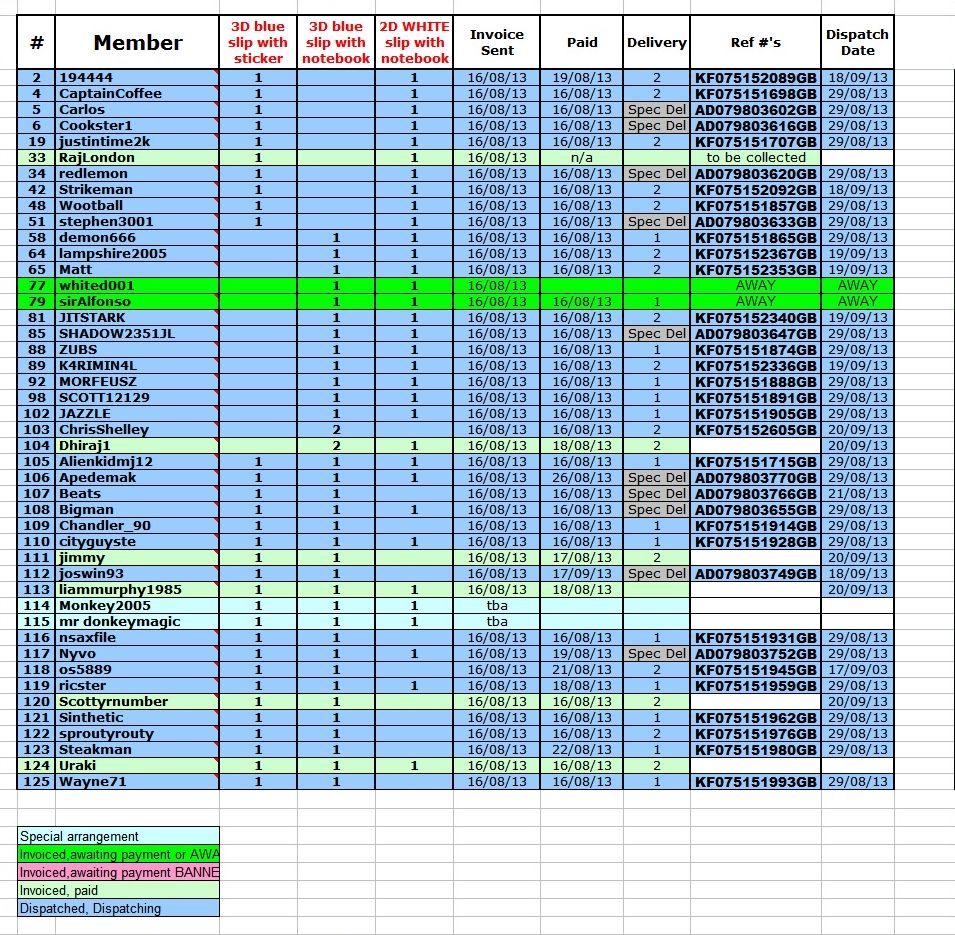Click member cell mr donkeymagic

coord(137,622)
